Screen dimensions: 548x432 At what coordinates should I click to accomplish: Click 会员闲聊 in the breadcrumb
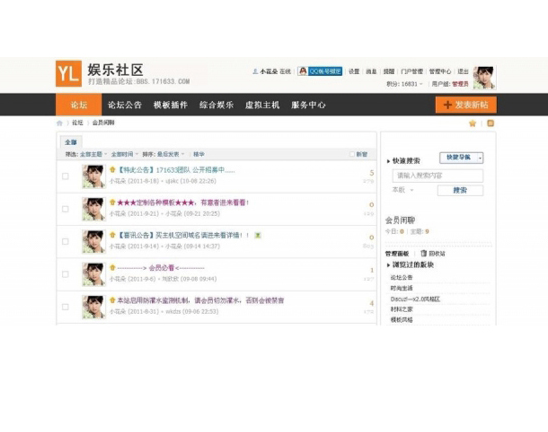coord(103,123)
